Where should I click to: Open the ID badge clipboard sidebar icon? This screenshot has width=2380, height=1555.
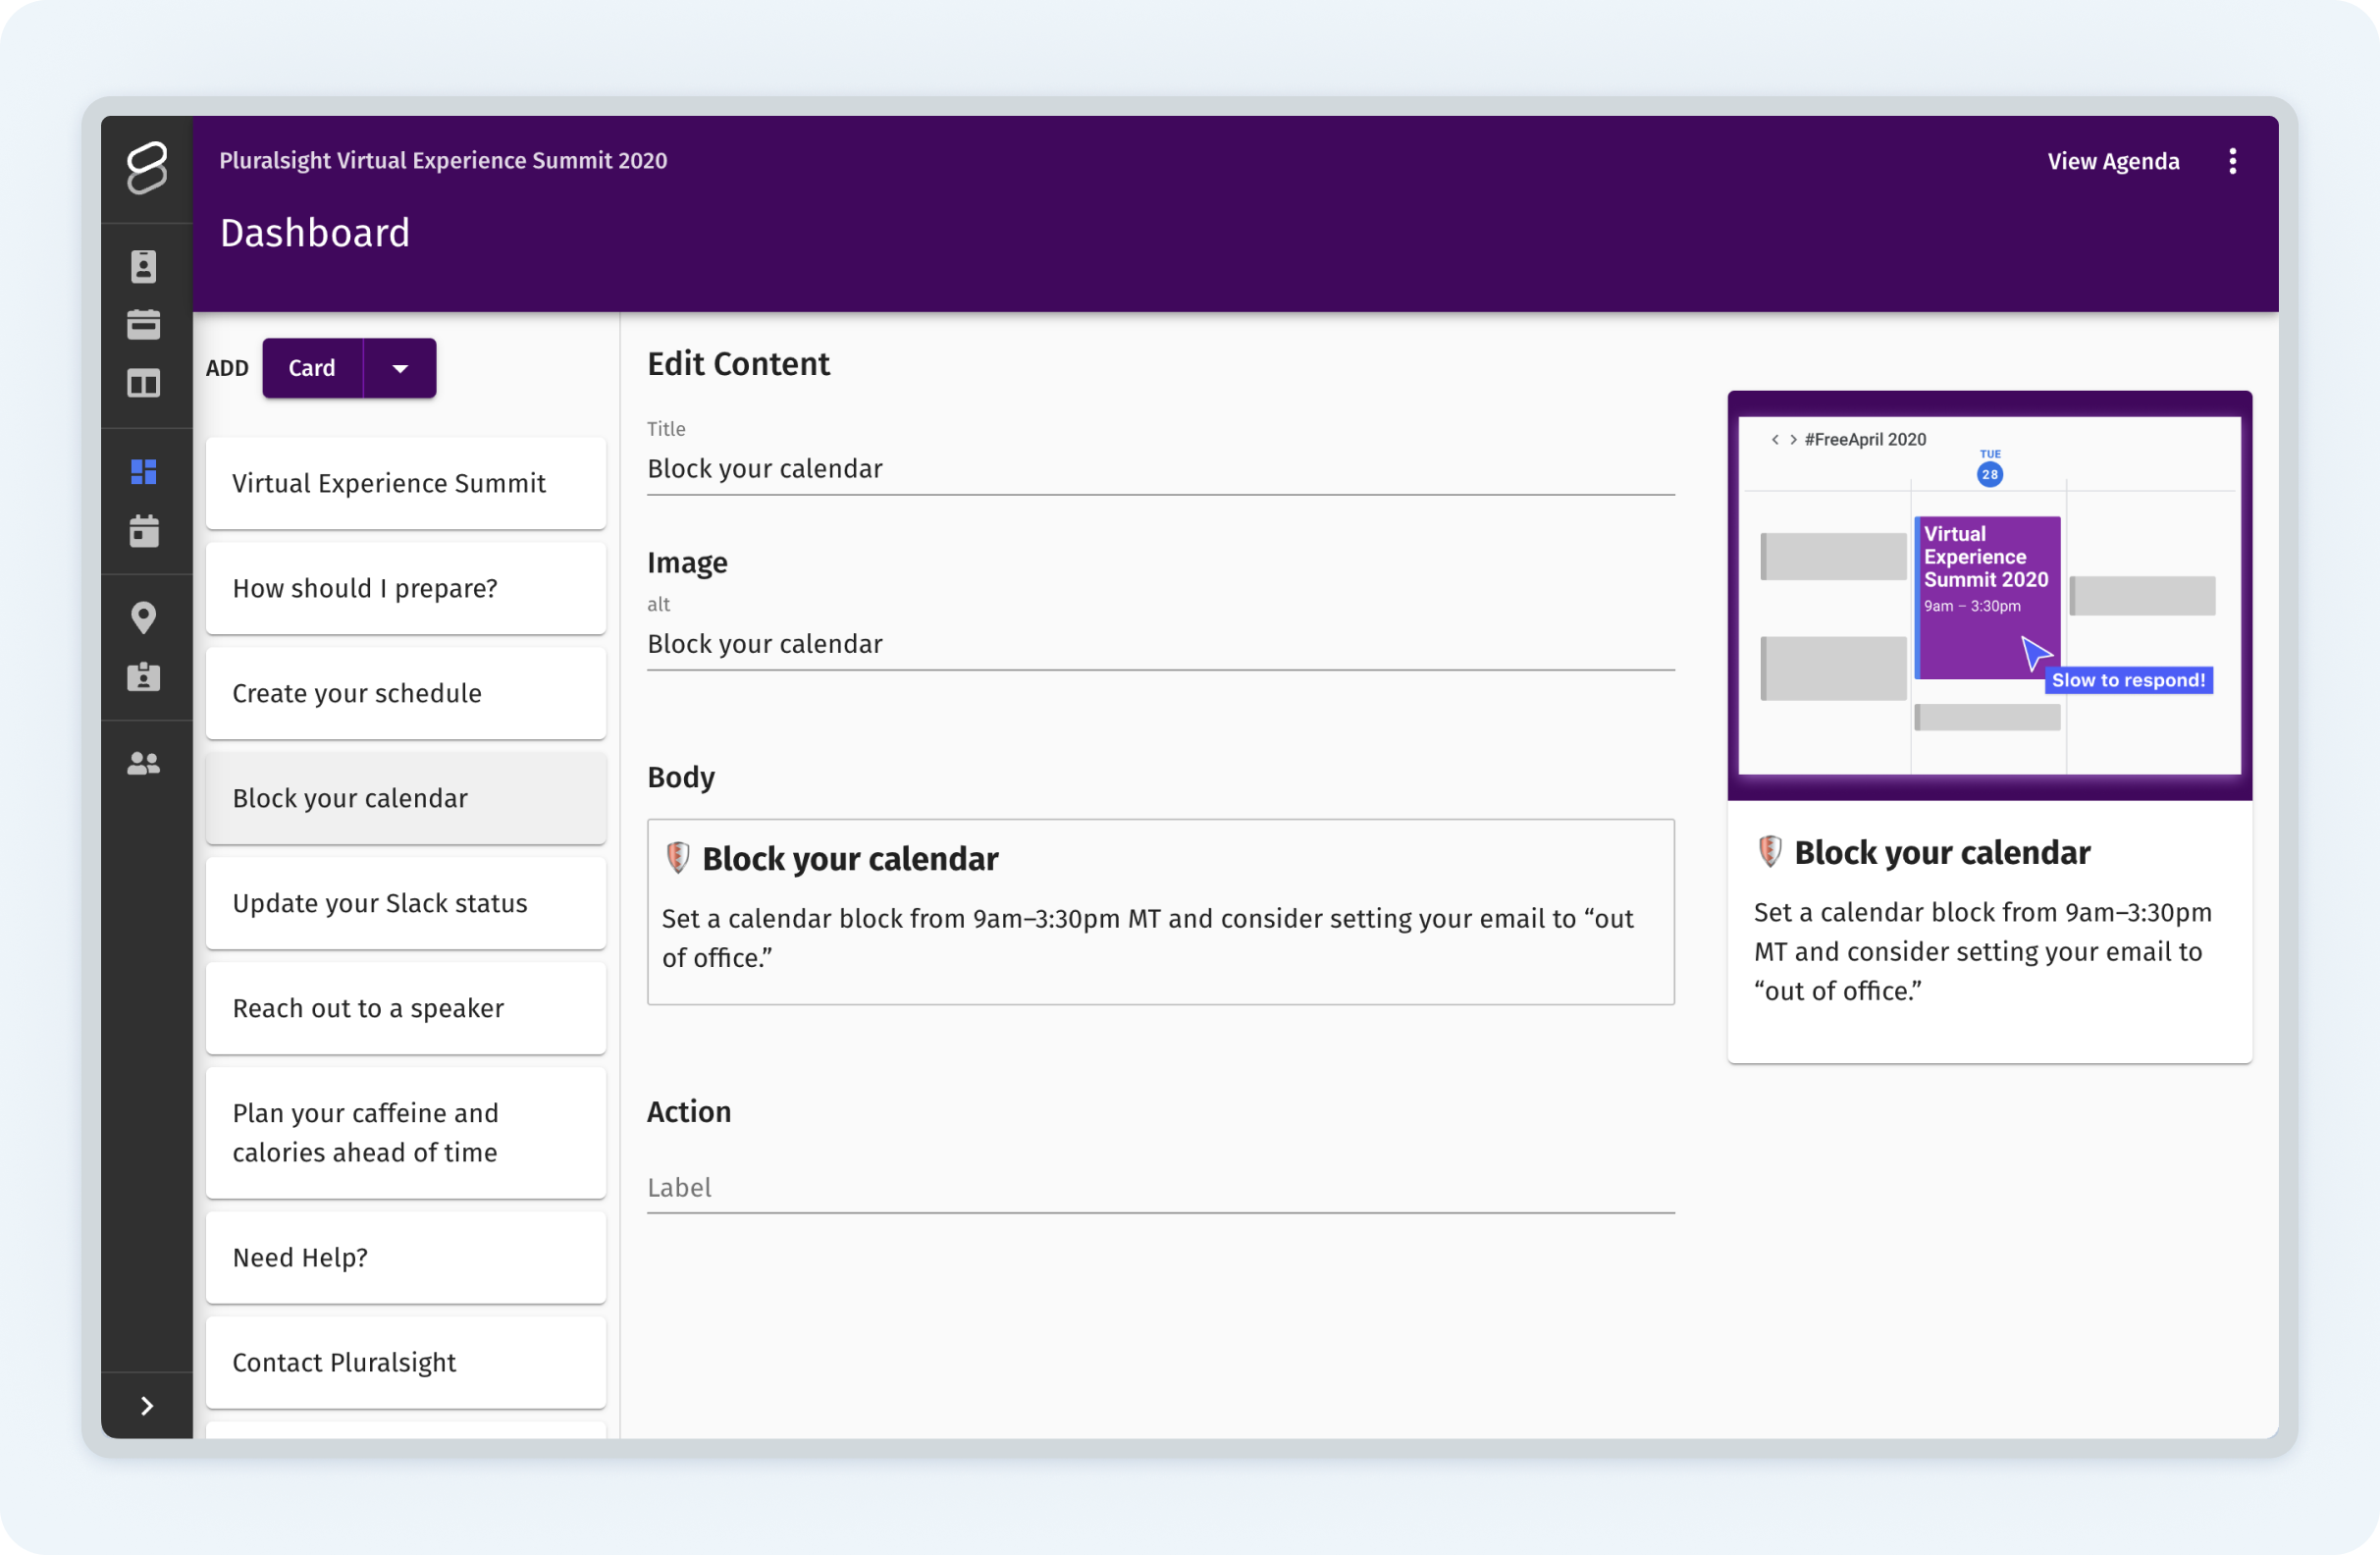click(144, 677)
